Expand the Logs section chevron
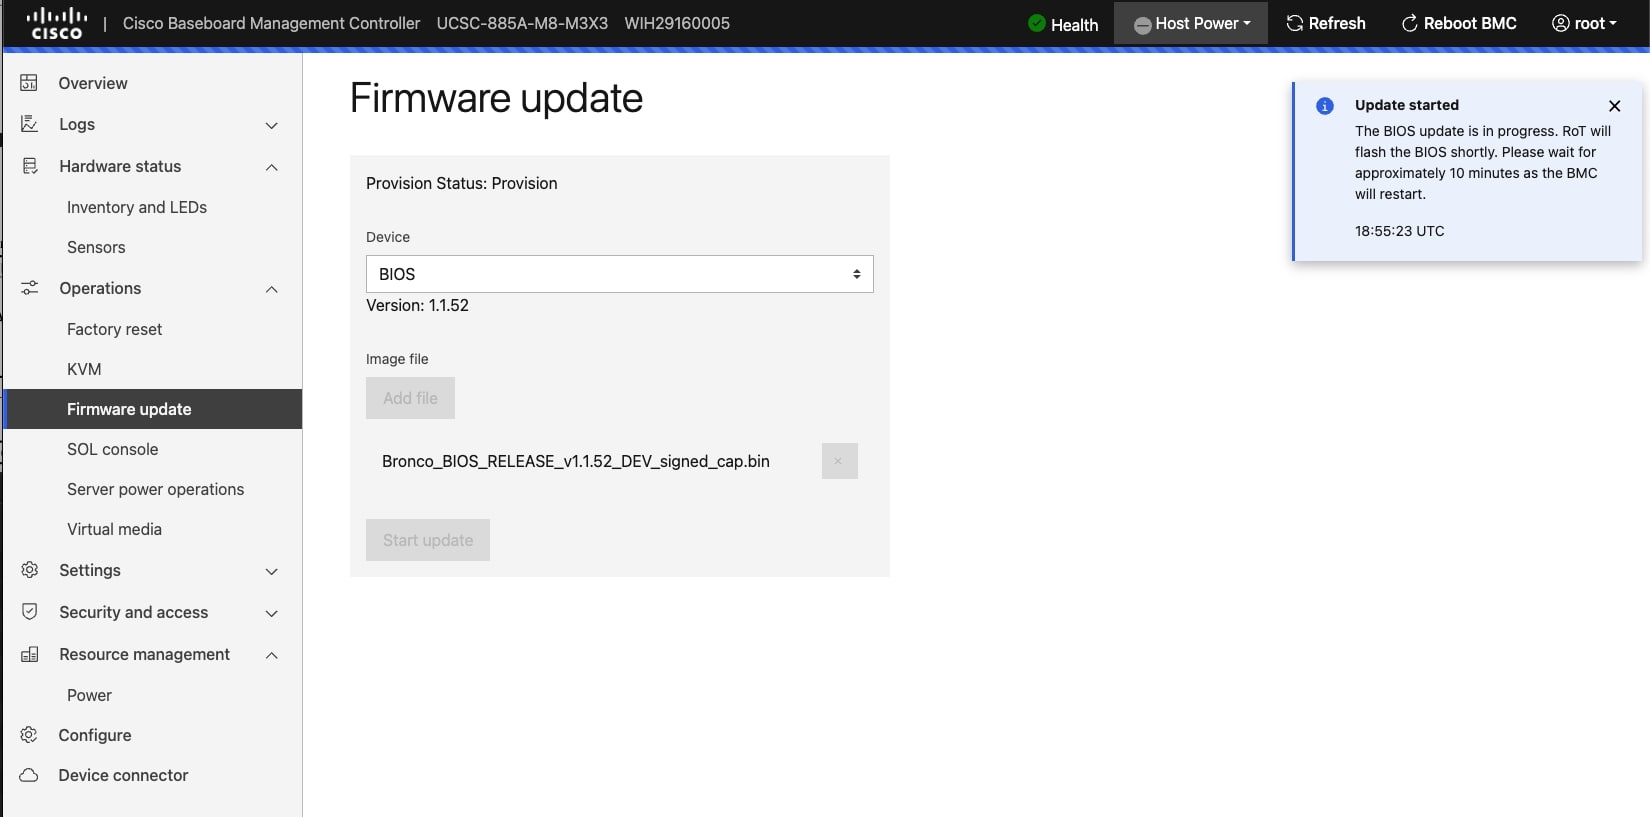The height and width of the screenshot is (817, 1650). (272, 125)
